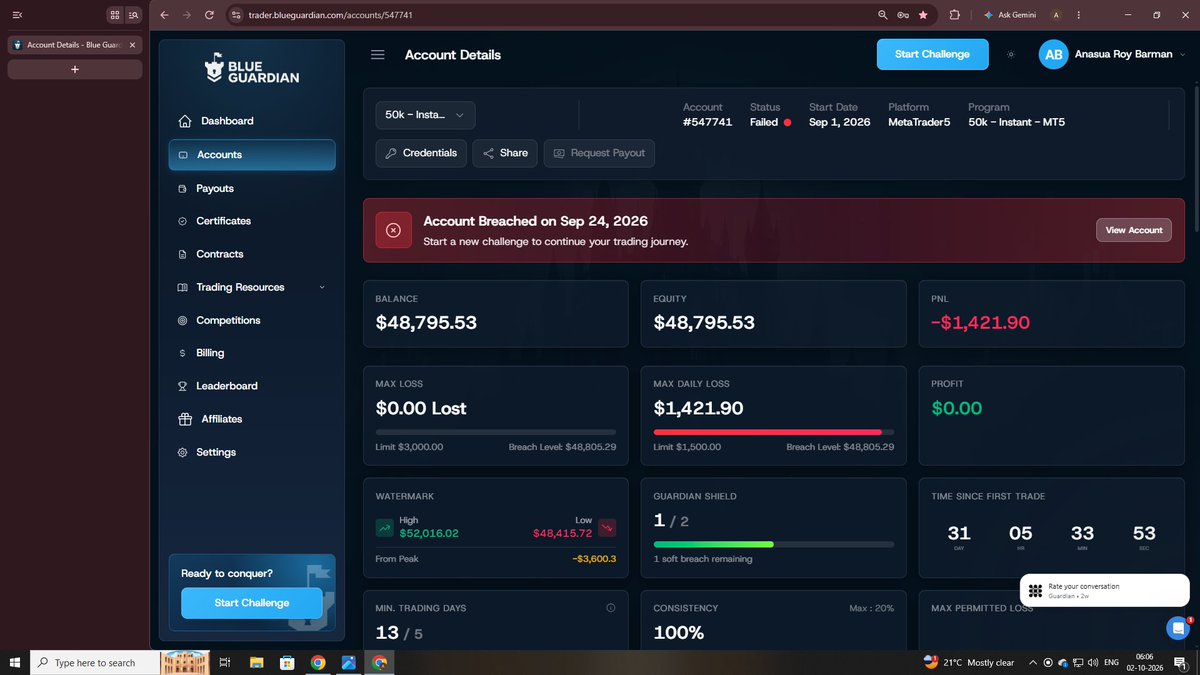This screenshot has height=675, width=1200.
Task: Click the tab groups grid icon
Action: pyautogui.click(x=115, y=16)
